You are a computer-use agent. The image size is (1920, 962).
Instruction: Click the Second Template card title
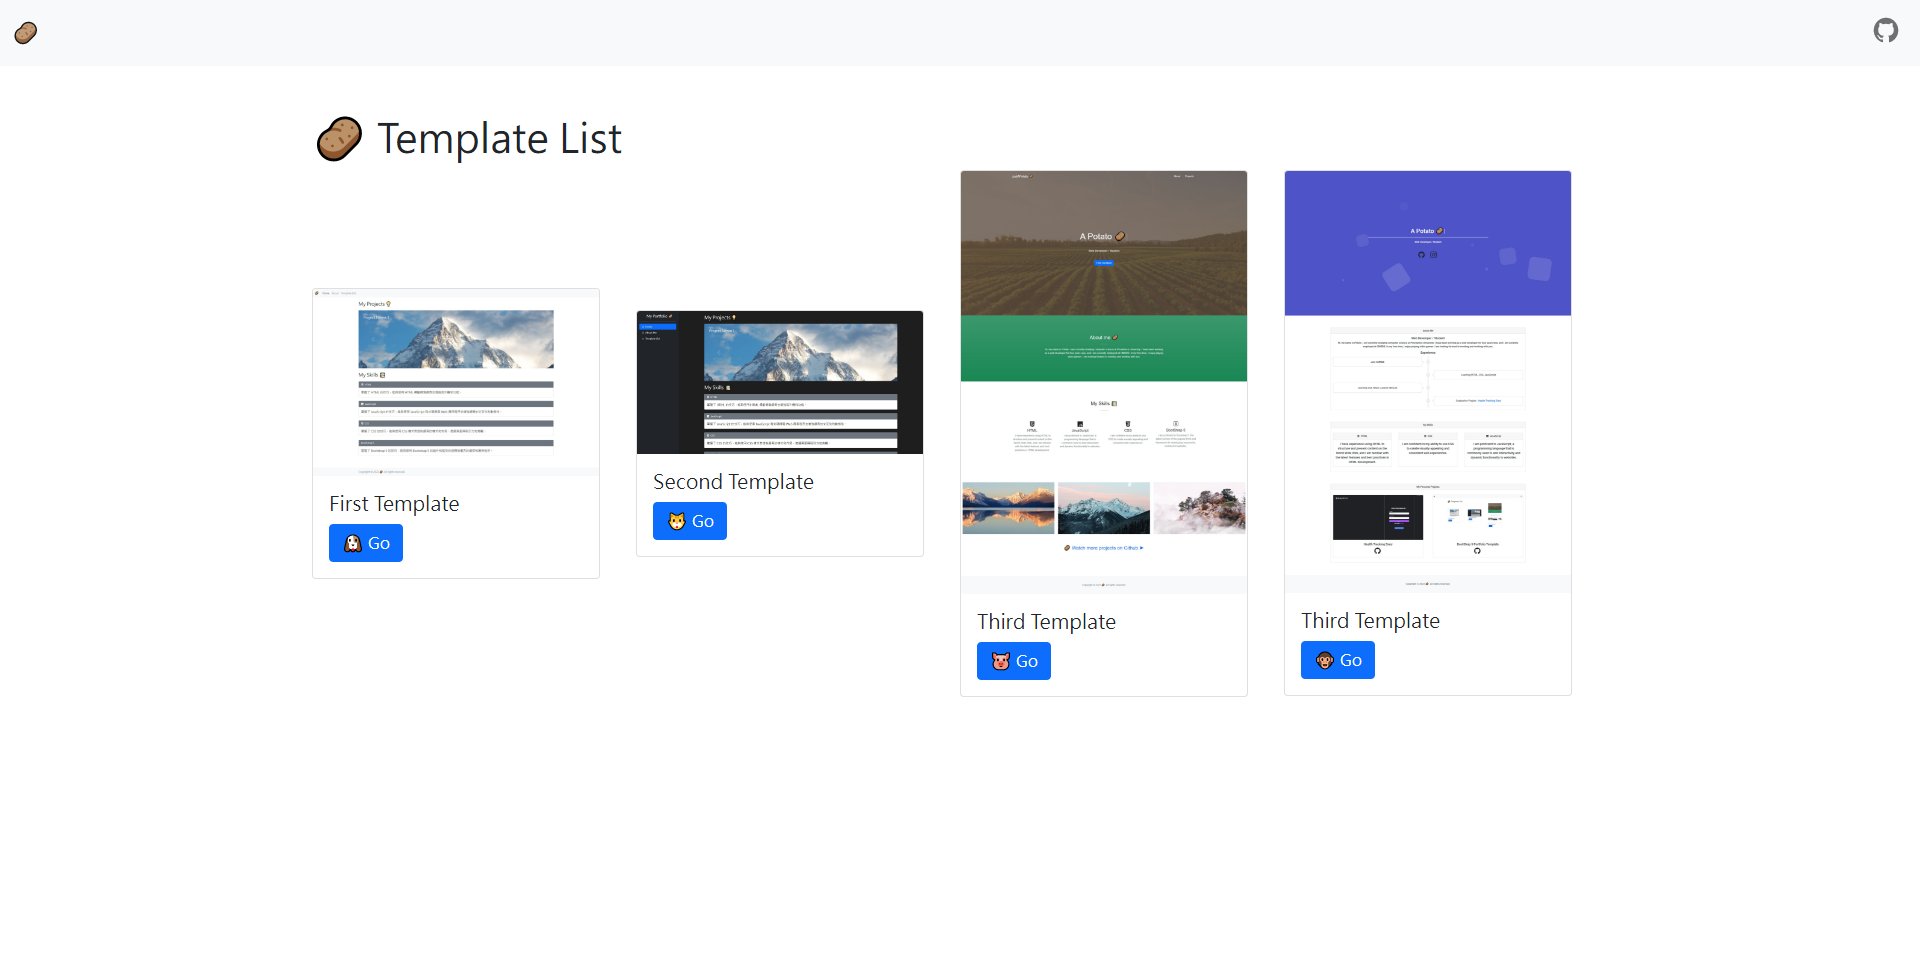coord(733,482)
